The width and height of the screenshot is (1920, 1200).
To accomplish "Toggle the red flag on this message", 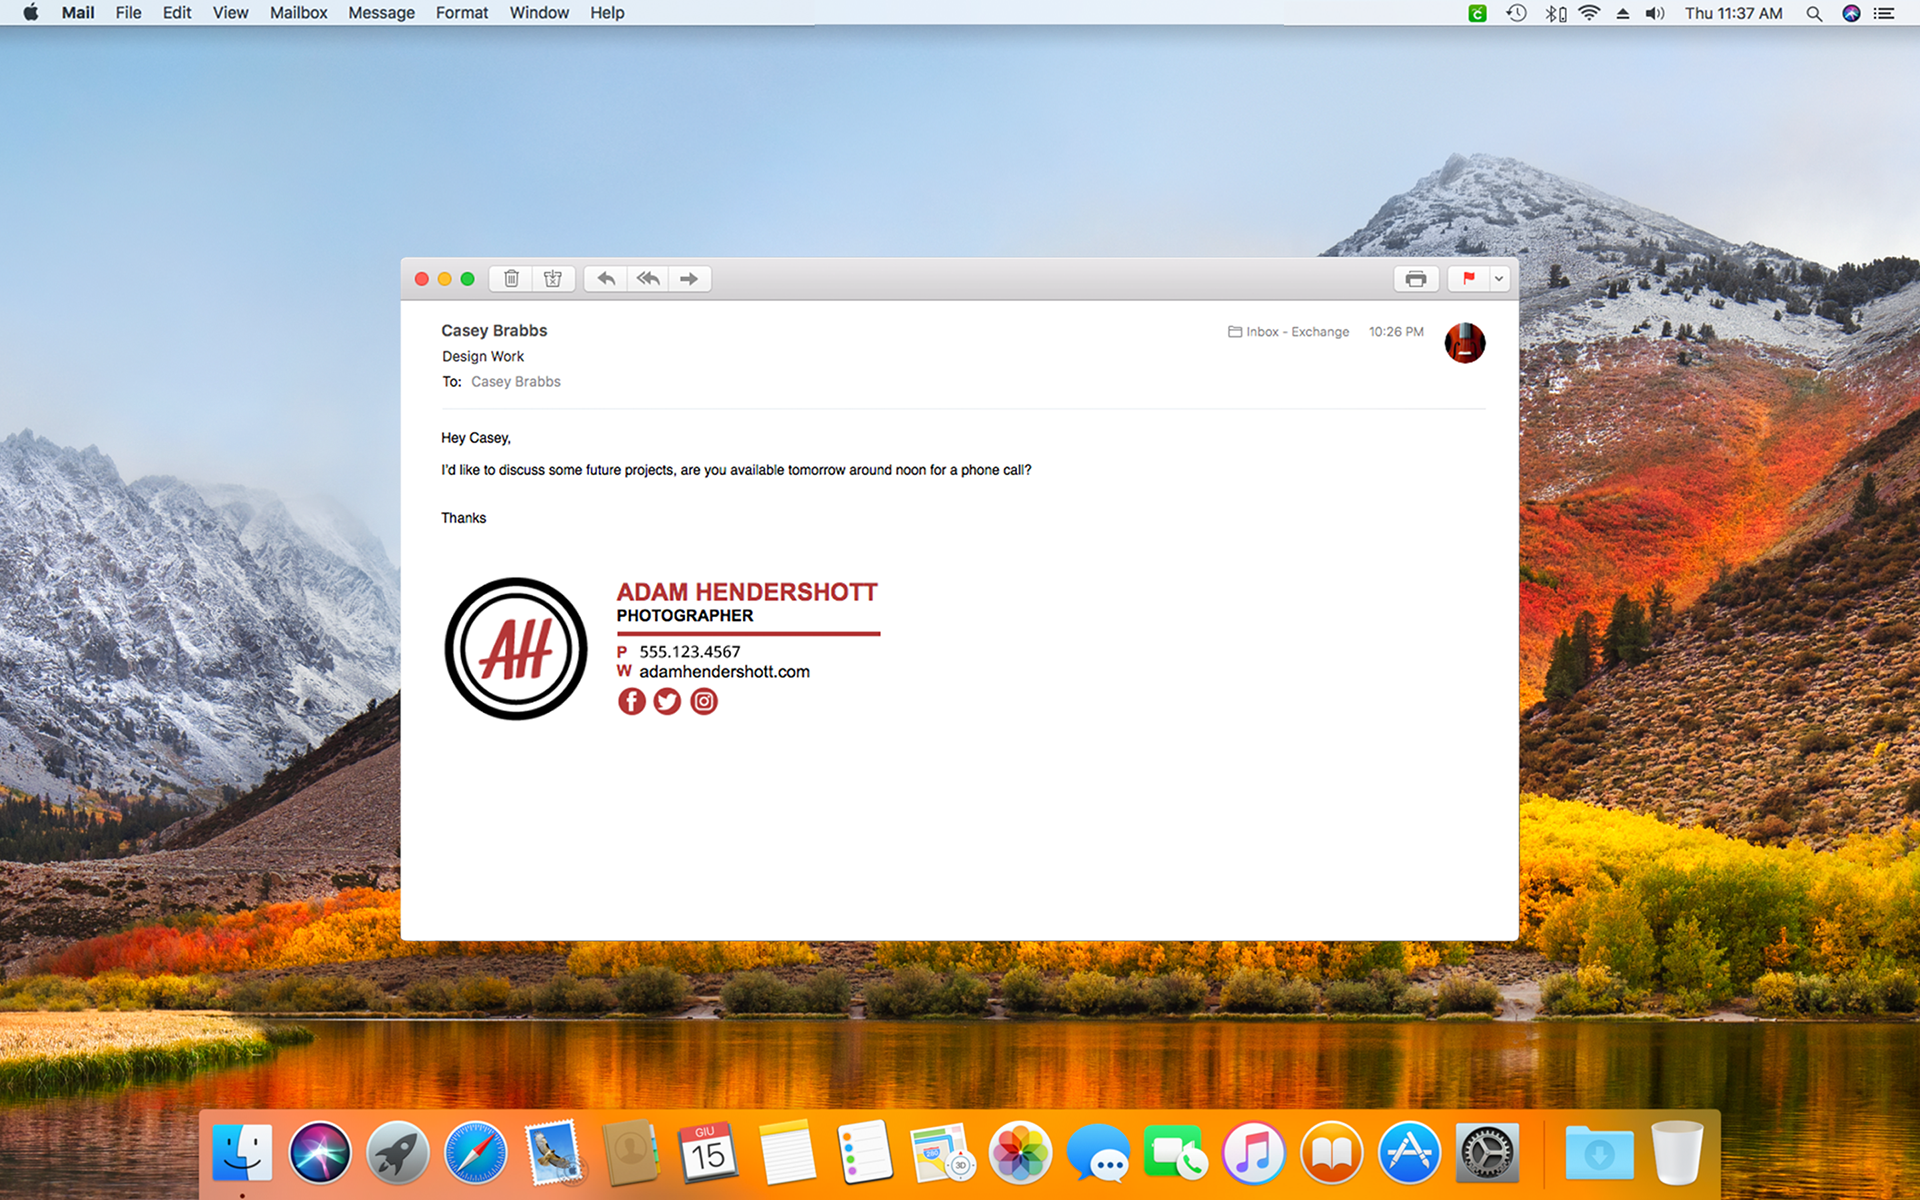I will [x=1468, y=279].
